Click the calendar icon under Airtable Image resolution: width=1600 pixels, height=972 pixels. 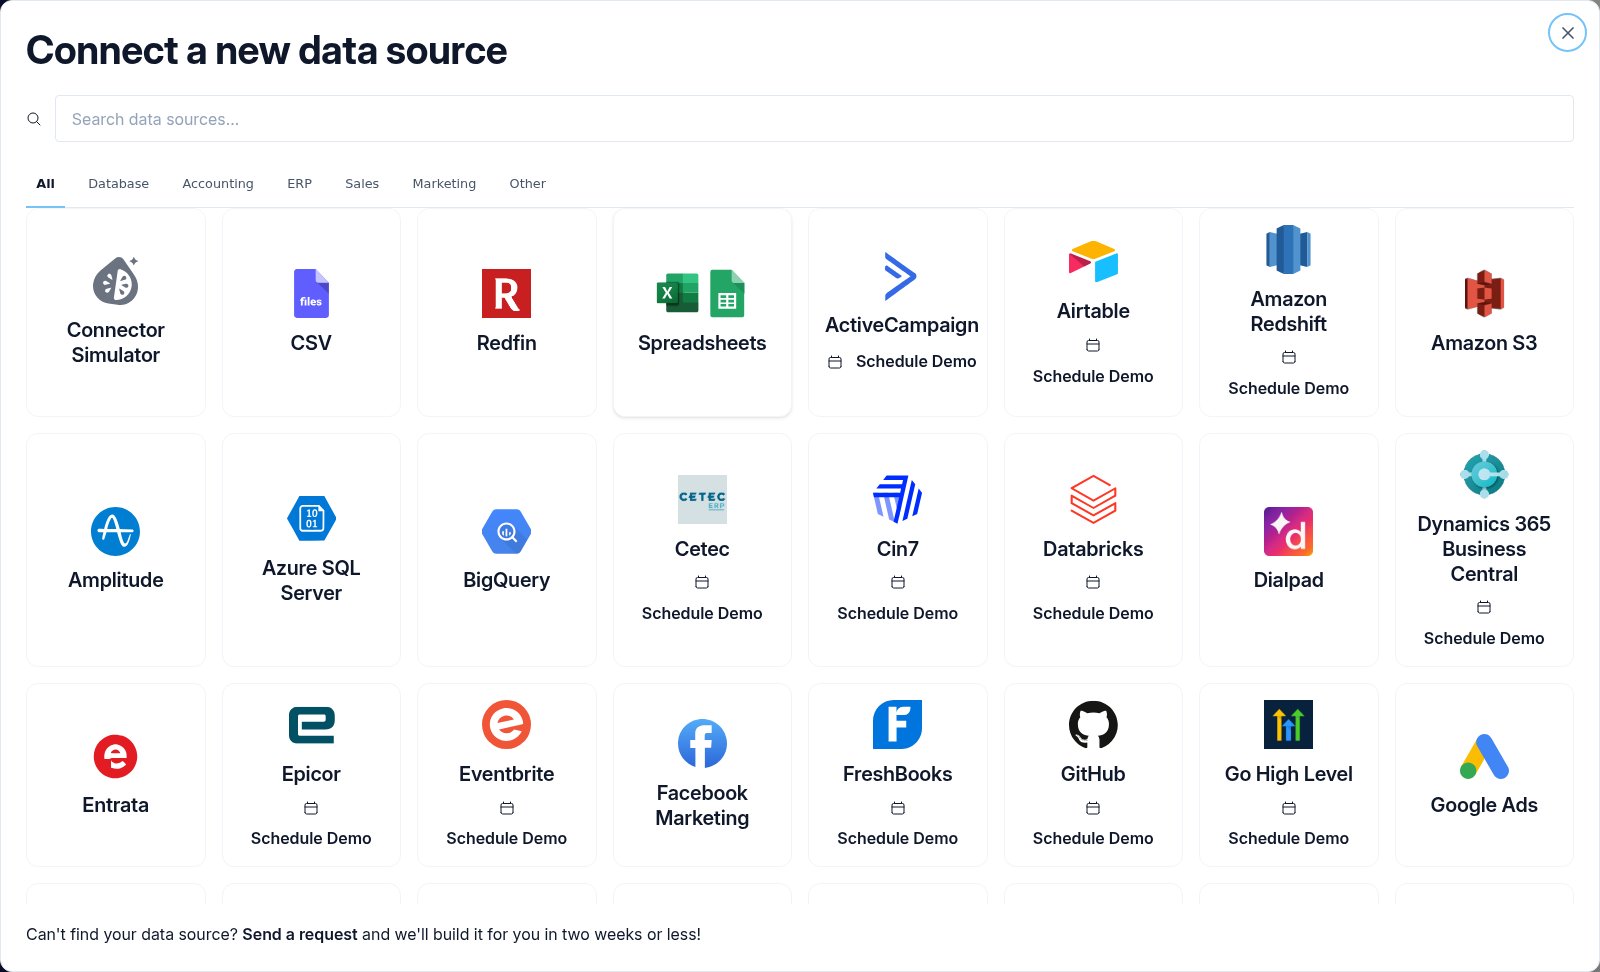click(x=1093, y=345)
